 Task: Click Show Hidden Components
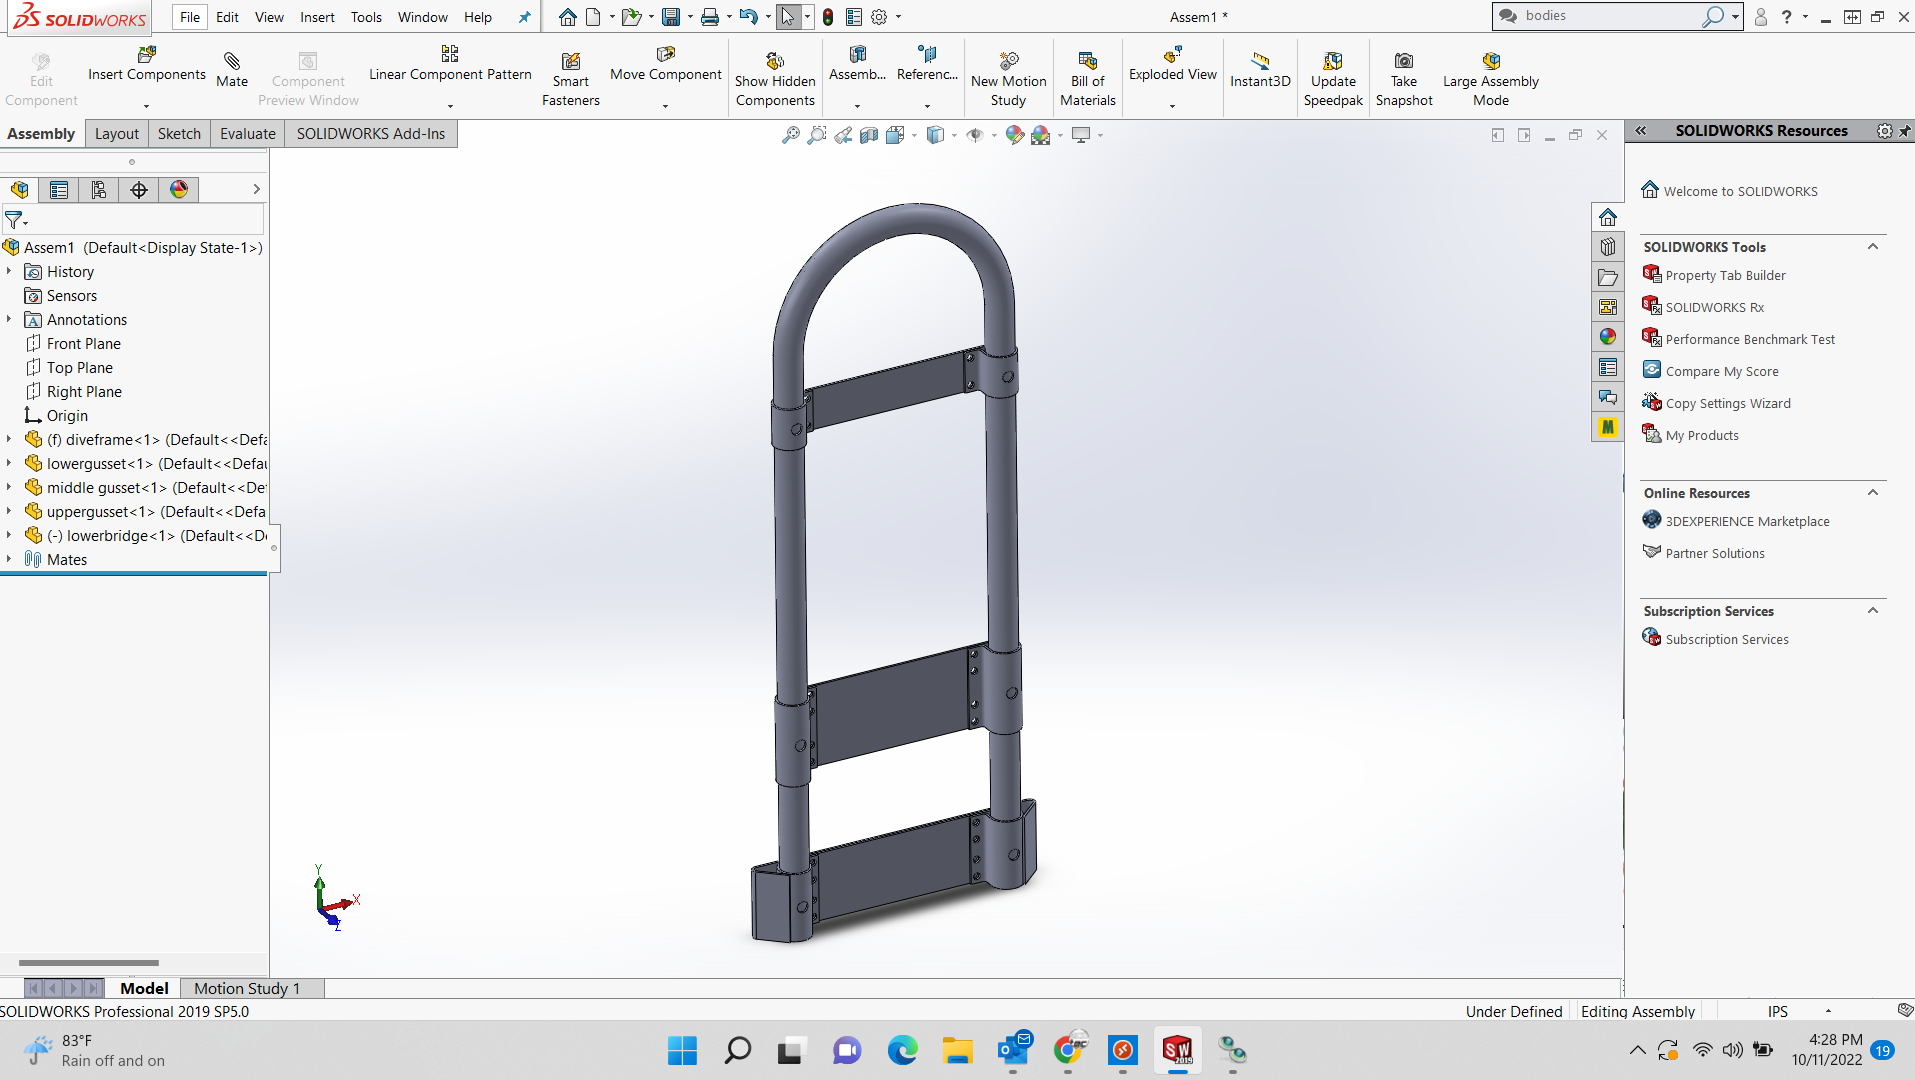[x=775, y=79]
